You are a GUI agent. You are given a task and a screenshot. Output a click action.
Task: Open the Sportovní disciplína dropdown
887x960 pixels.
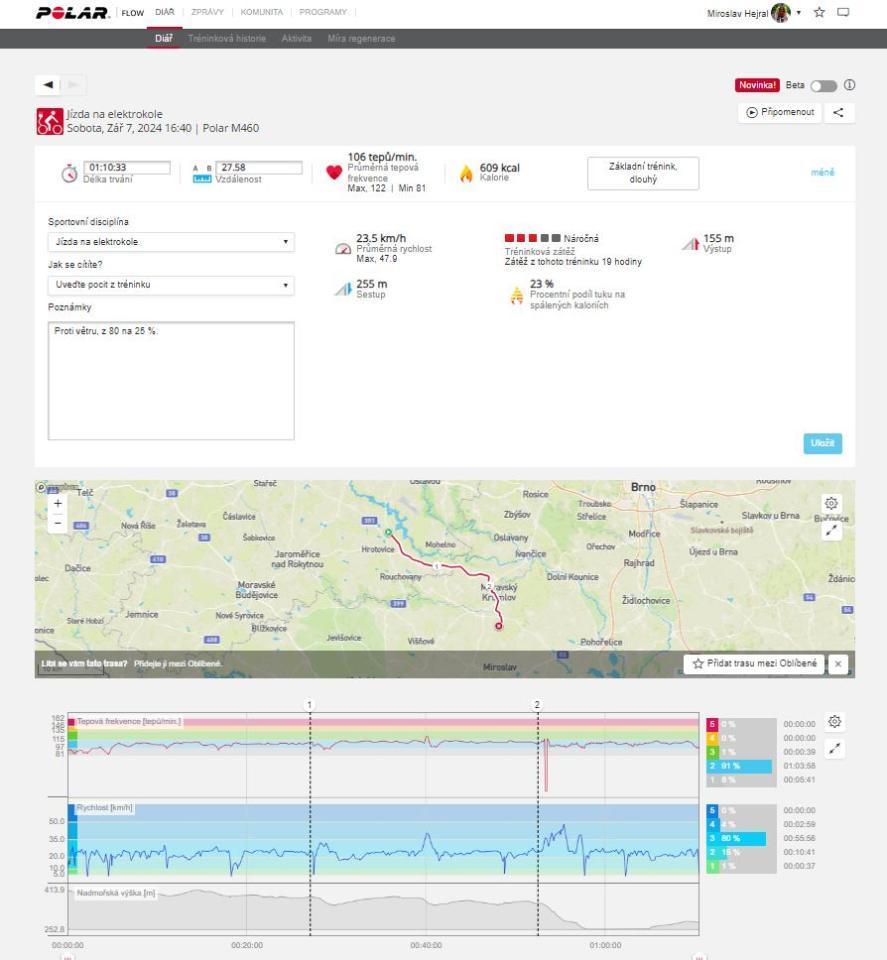(171, 242)
